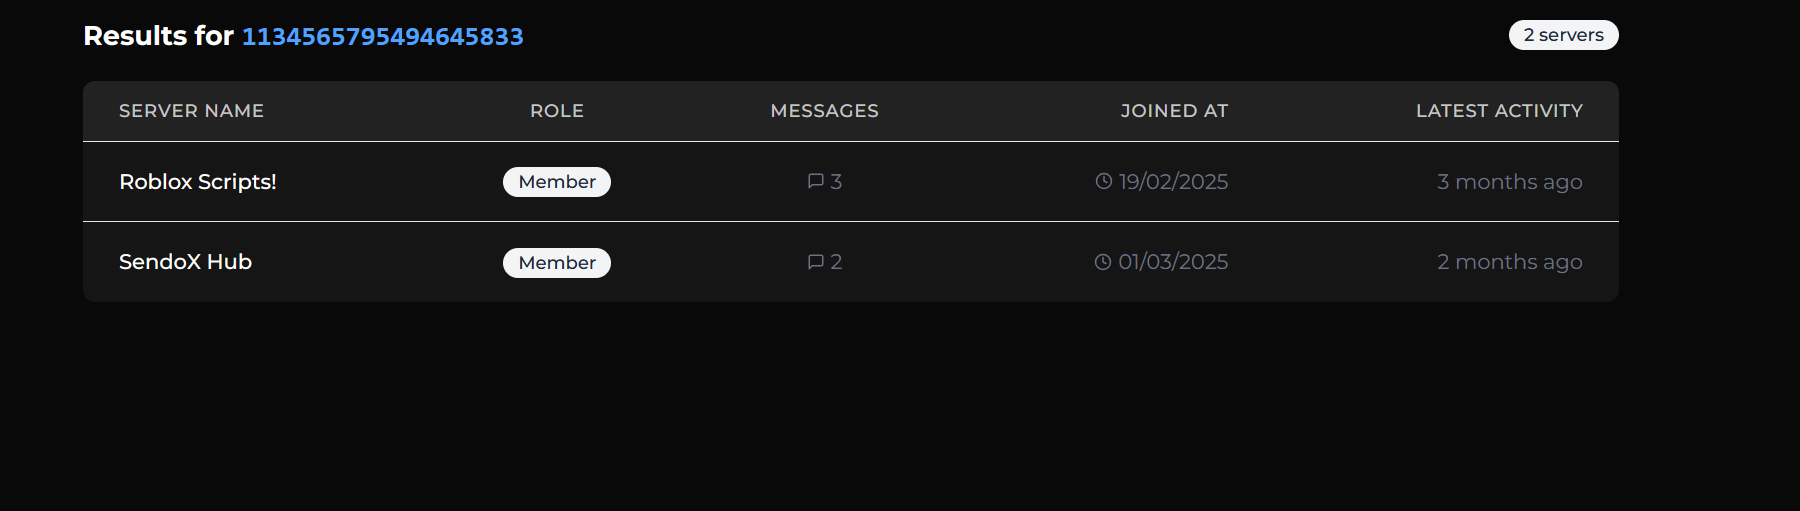
Task: Sort by the Server Name column header
Action: (x=191, y=111)
